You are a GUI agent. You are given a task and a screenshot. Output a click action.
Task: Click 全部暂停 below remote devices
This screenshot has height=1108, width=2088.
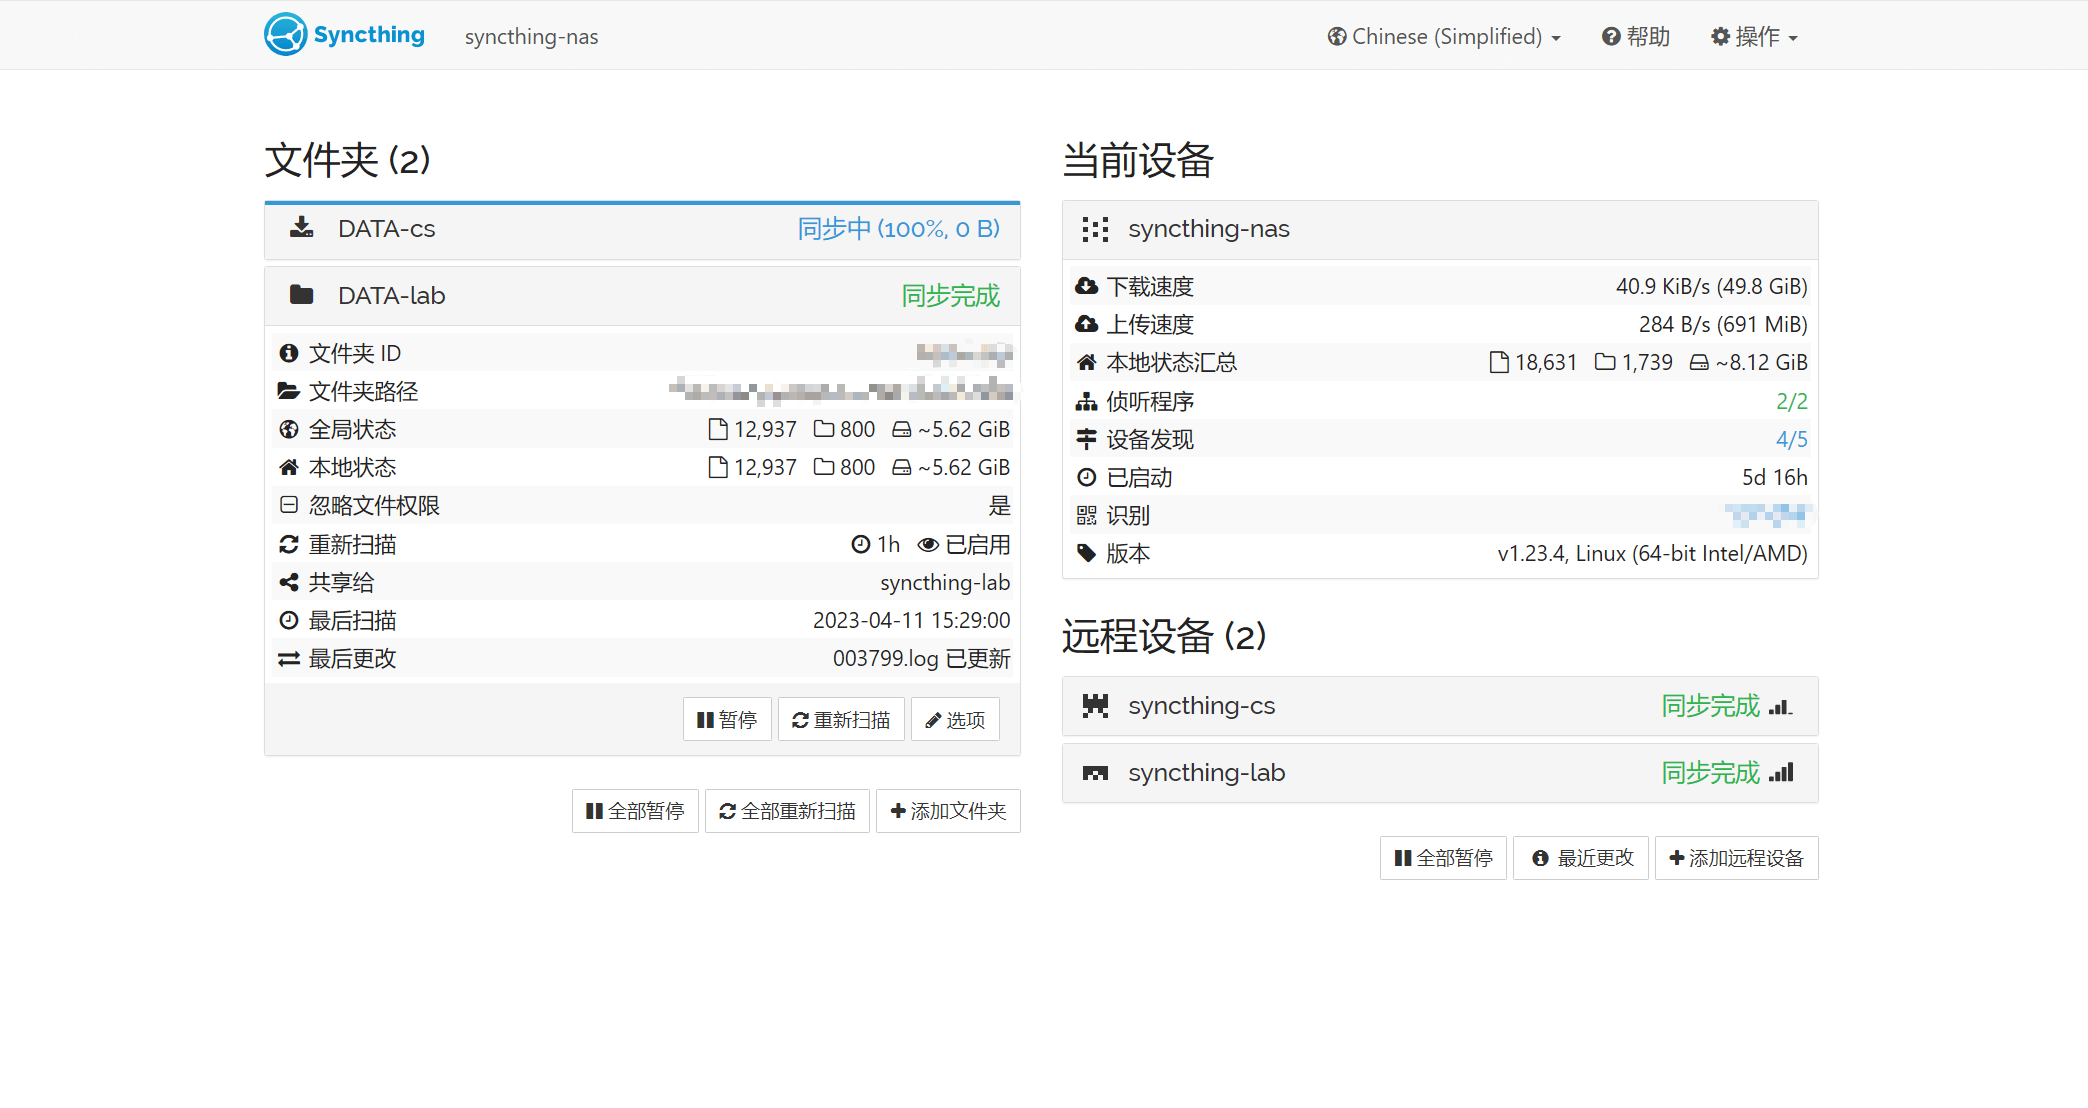[x=1443, y=858]
